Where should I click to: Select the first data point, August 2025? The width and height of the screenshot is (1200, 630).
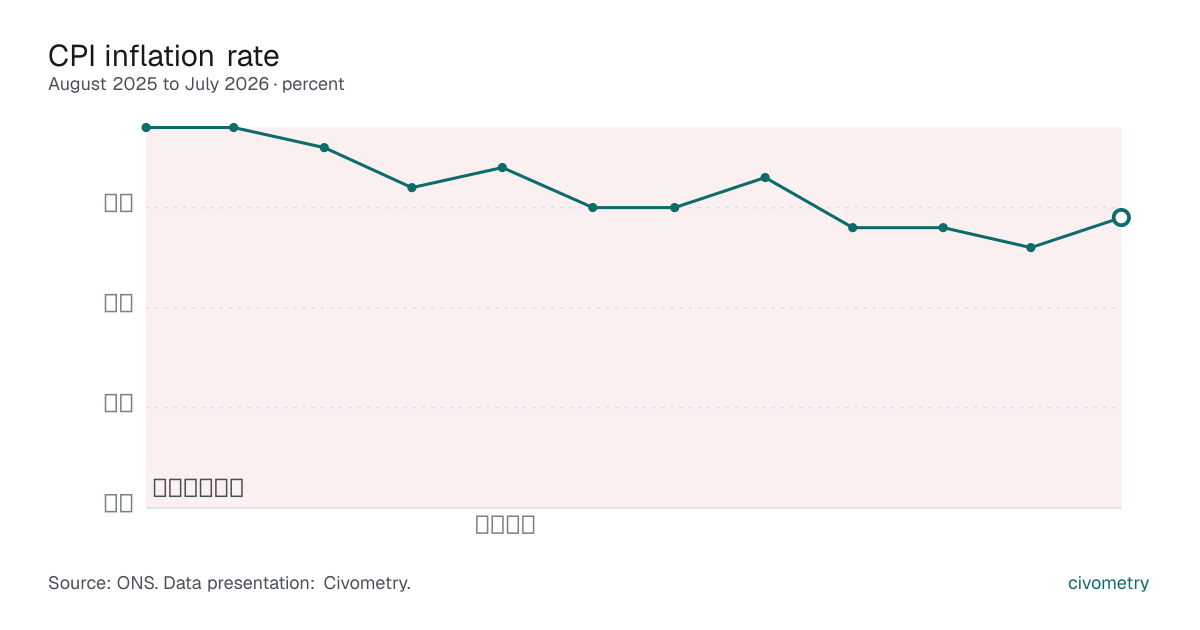coord(146,127)
